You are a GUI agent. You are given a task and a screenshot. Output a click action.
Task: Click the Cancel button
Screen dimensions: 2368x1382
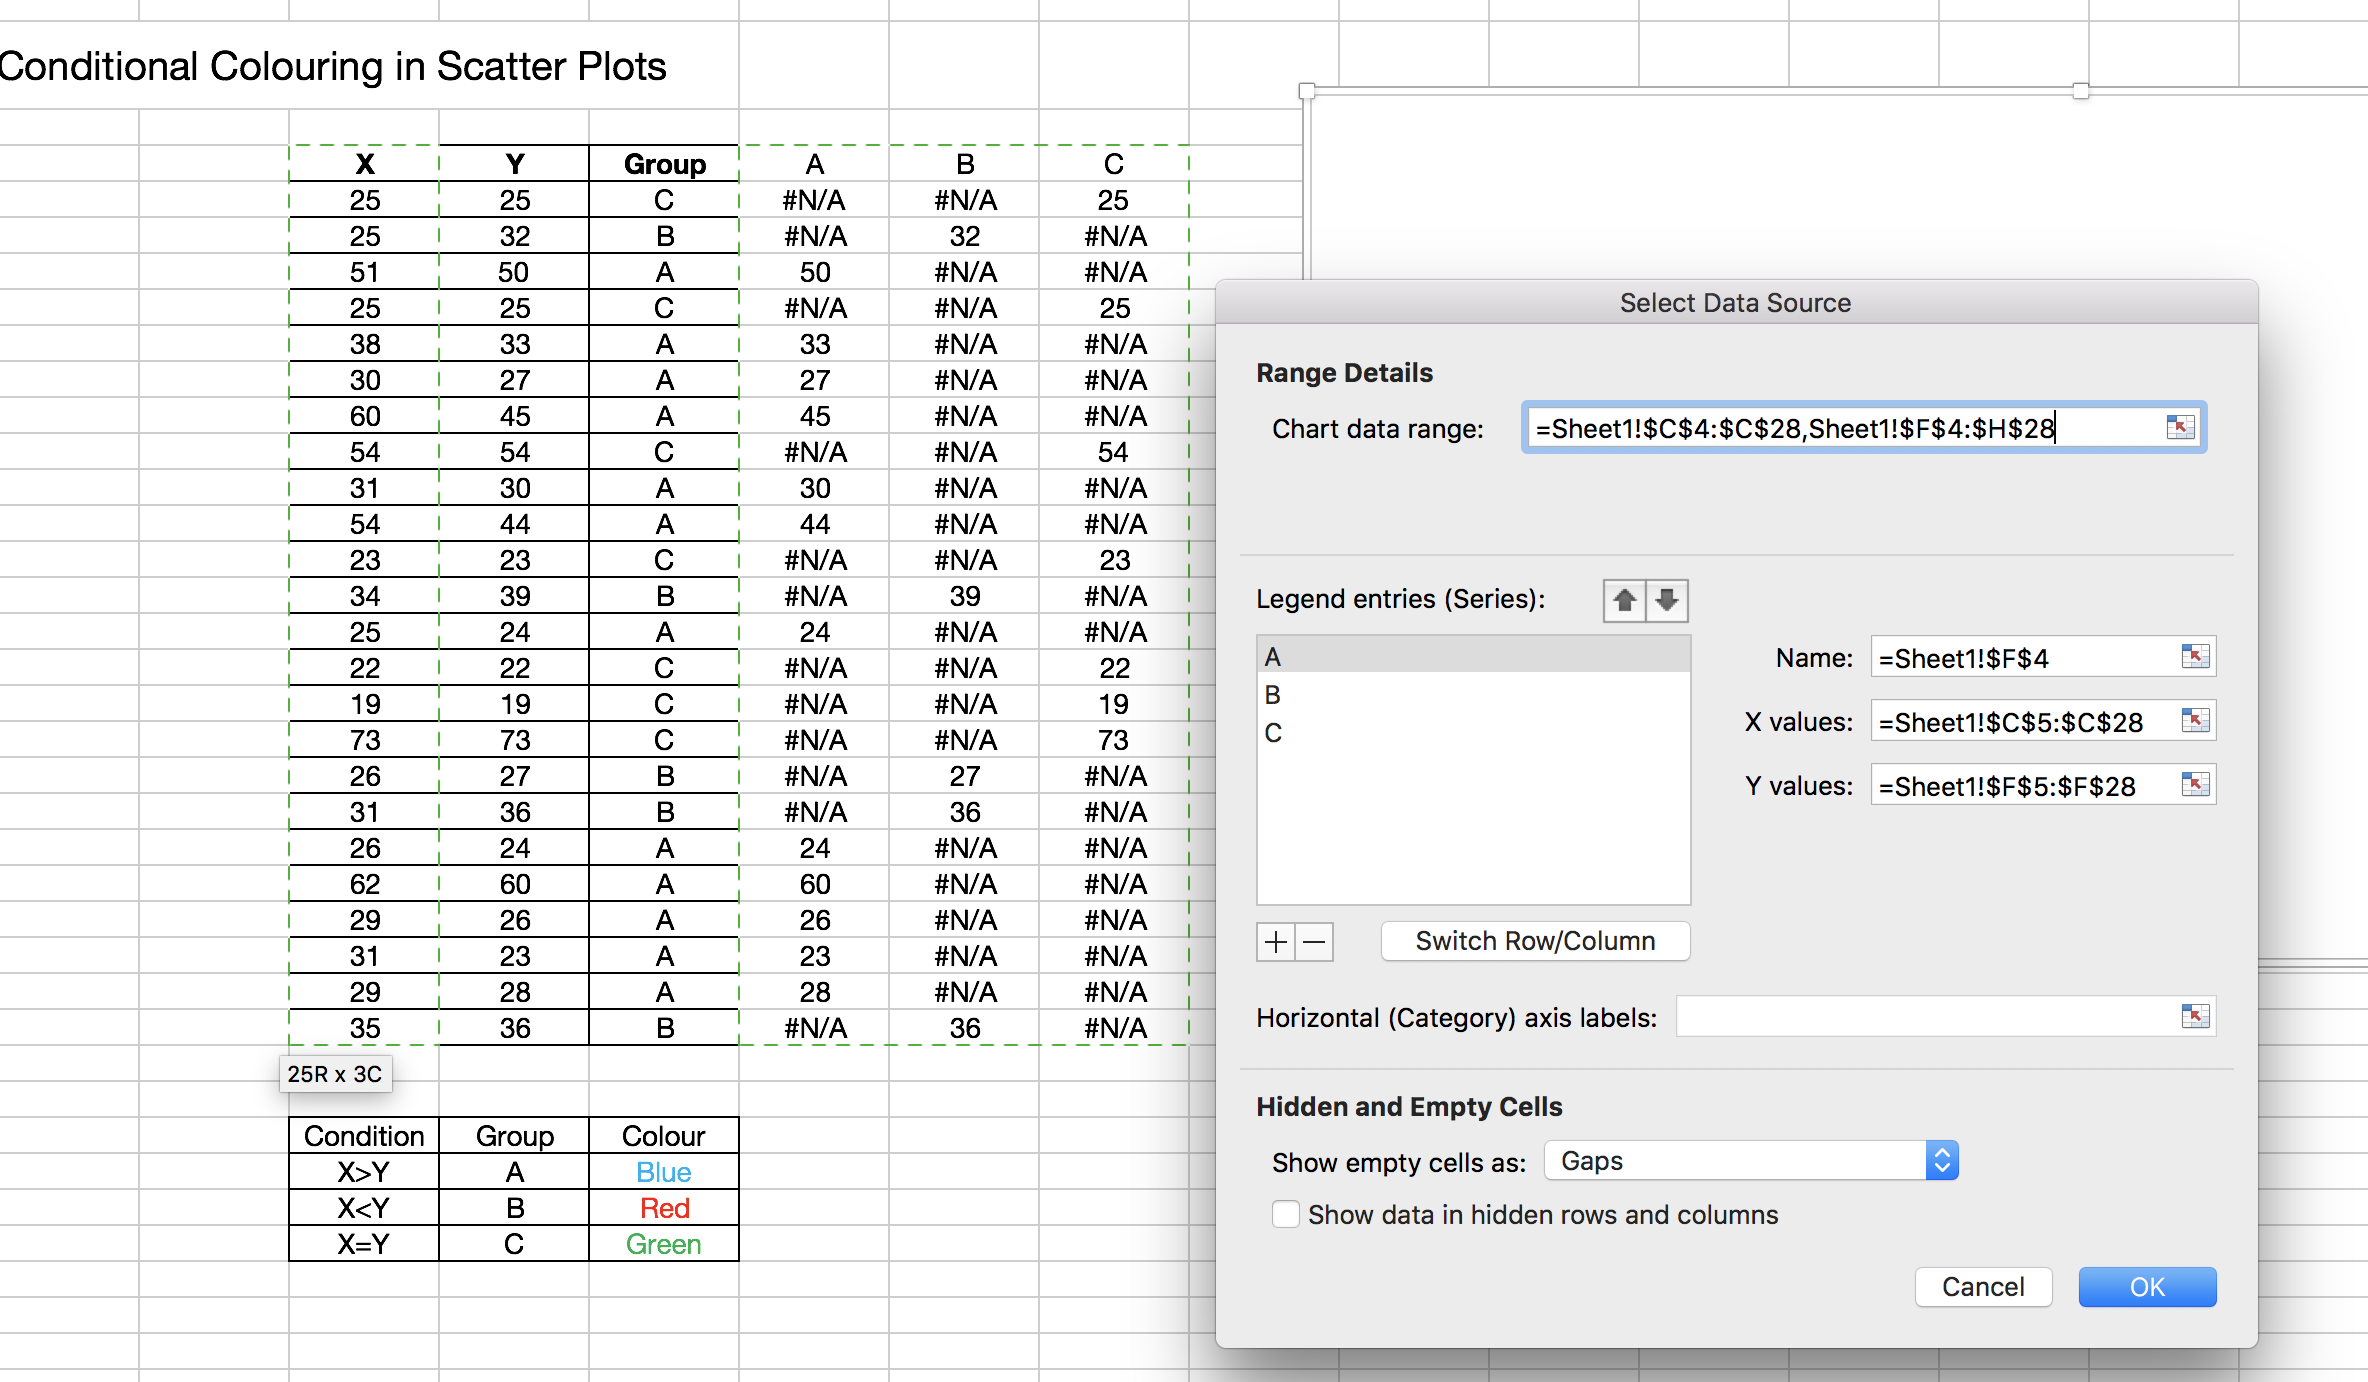point(1983,1287)
